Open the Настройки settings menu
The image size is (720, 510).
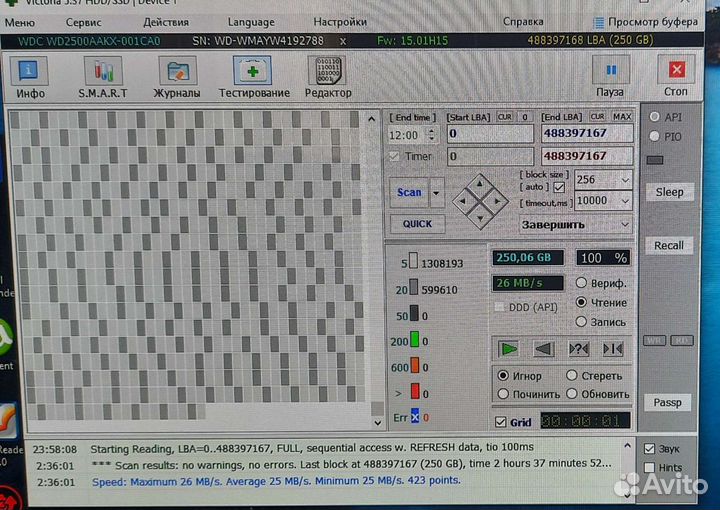pos(339,22)
